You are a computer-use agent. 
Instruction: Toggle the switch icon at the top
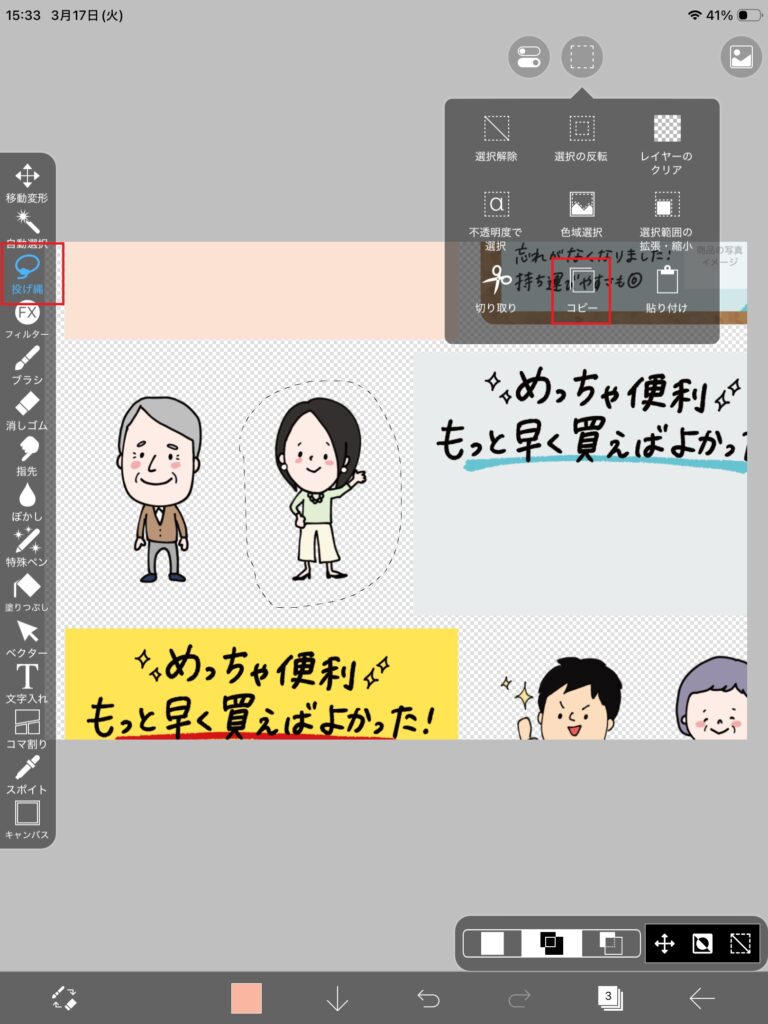[x=529, y=57]
